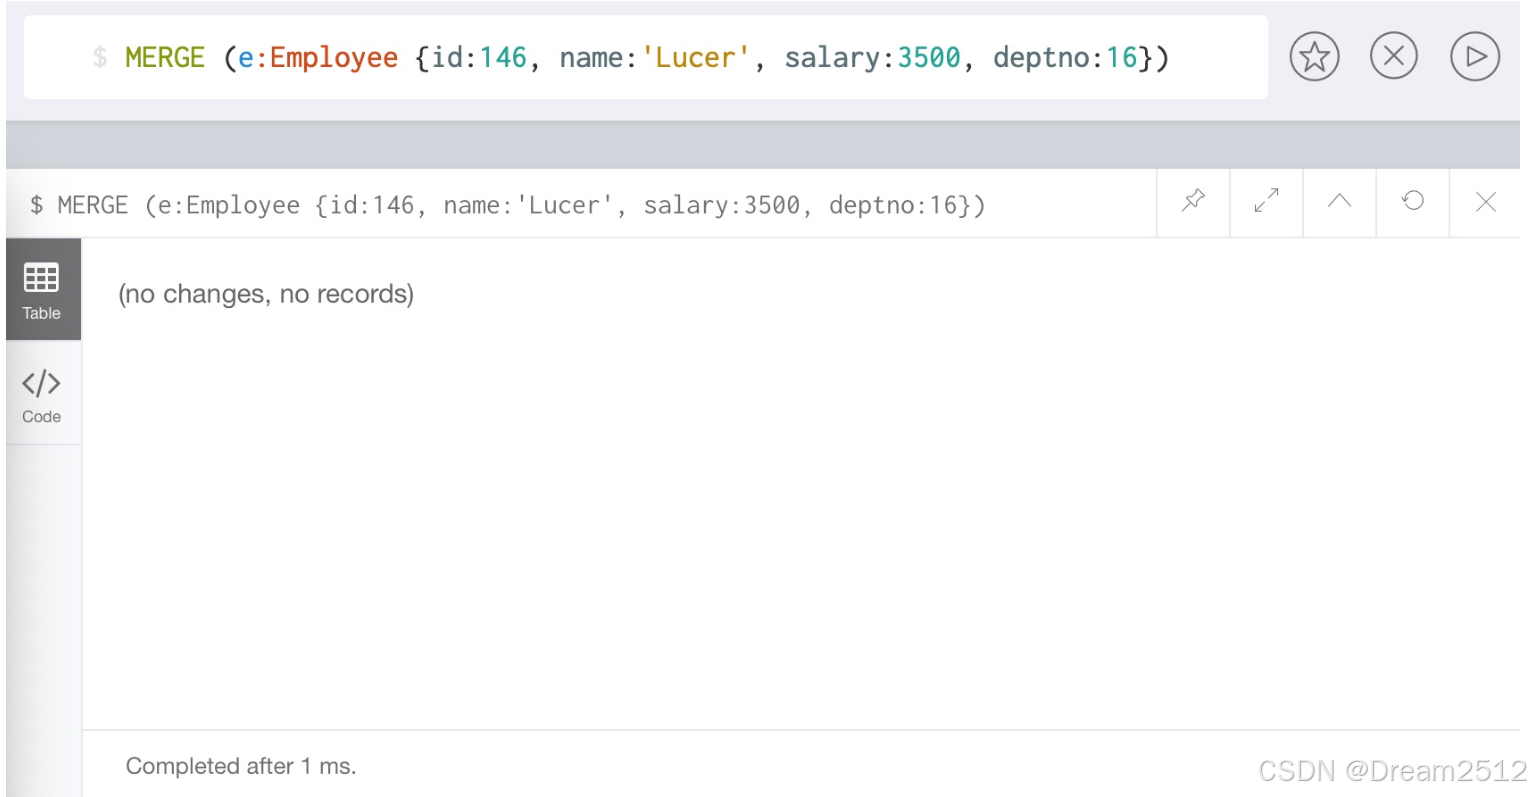Select the 'Completed after 1 ms.' status text
Viewport: 1531px width, 797px height.
coord(241,766)
